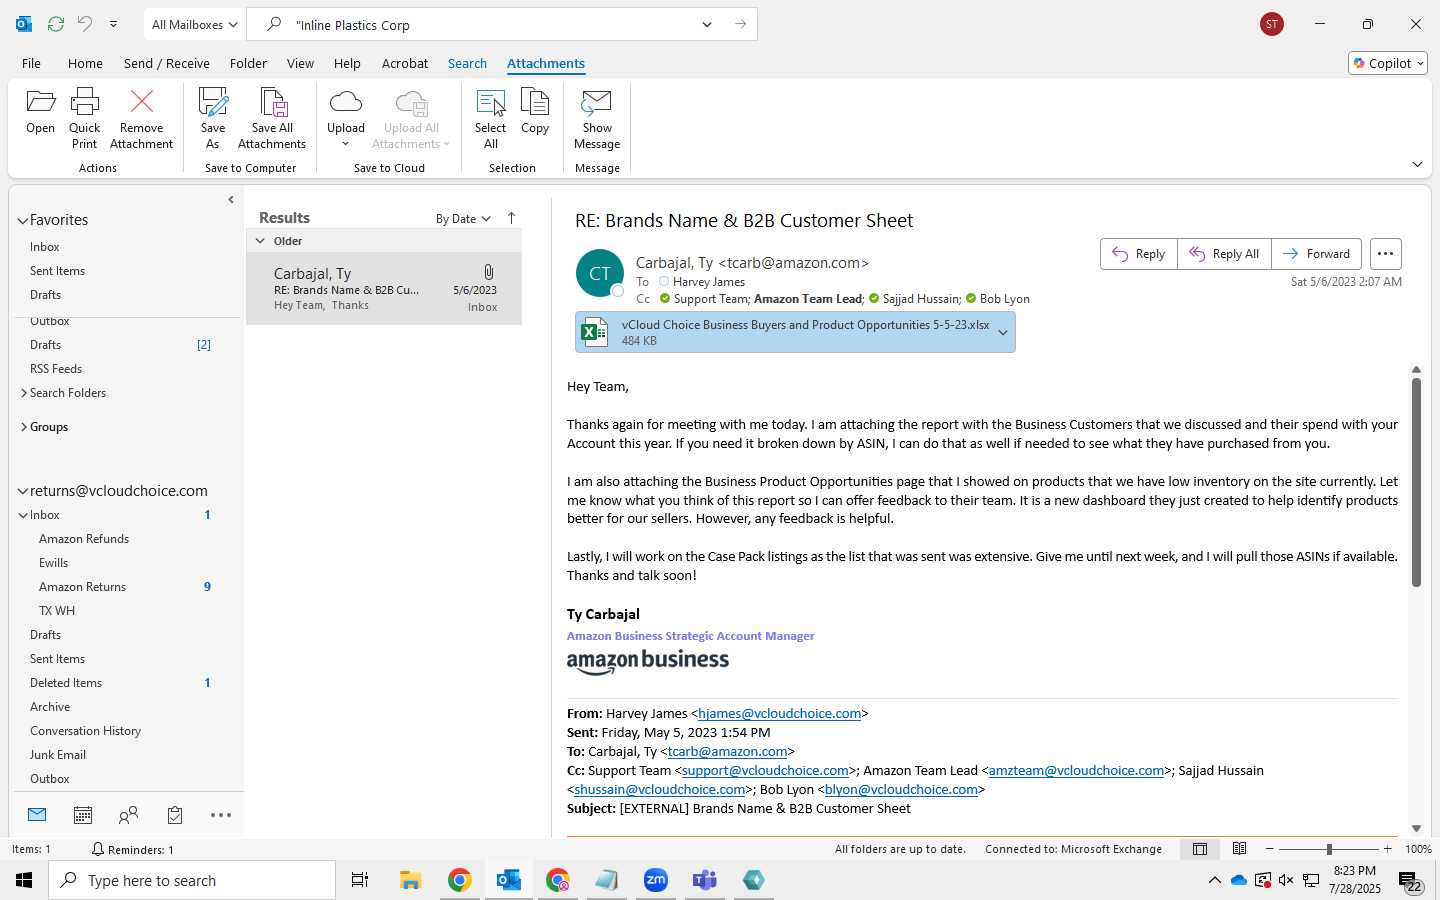Open the All Mailboxes search scope dropdown
The image size is (1440, 900).
click(195, 25)
